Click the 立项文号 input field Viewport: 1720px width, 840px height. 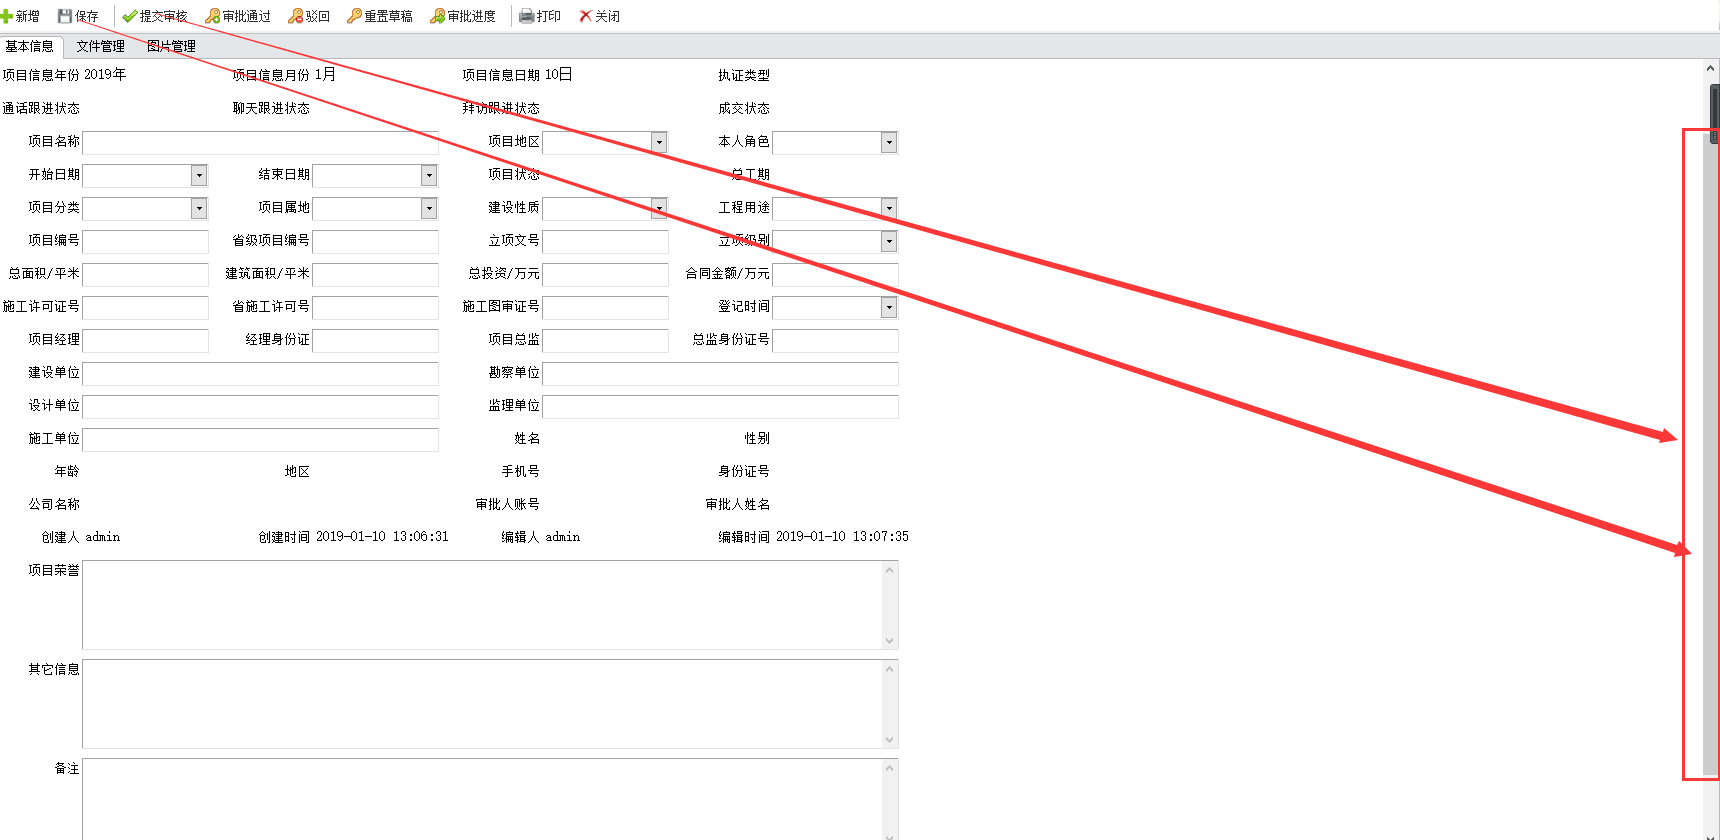tap(605, 241)
